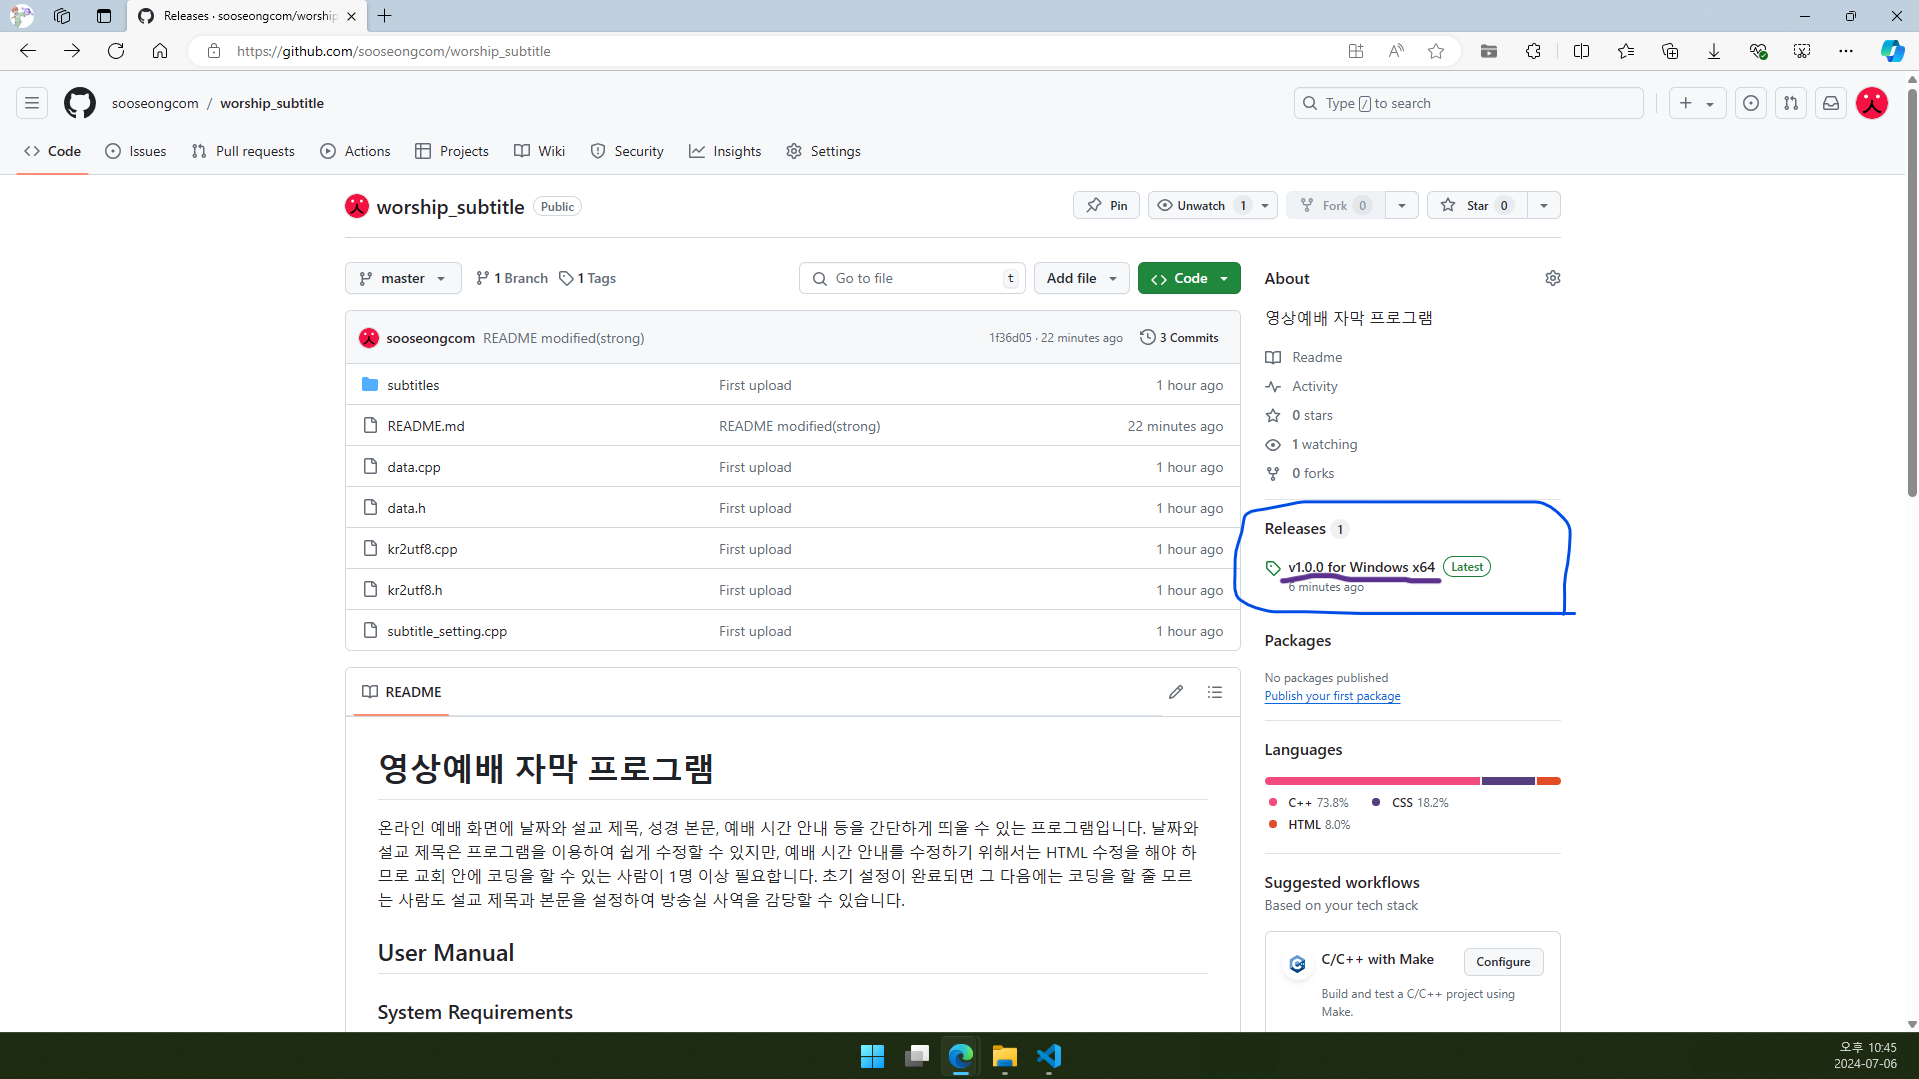Open the Windows Start menu
This screenshot has width=1919, height=1079.
point(872,1056)
